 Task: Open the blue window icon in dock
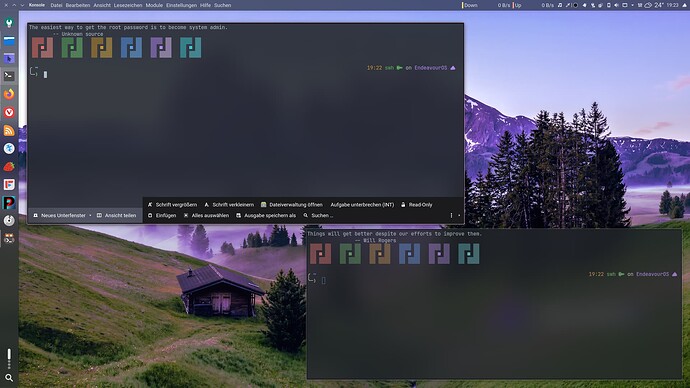point(9,40)
